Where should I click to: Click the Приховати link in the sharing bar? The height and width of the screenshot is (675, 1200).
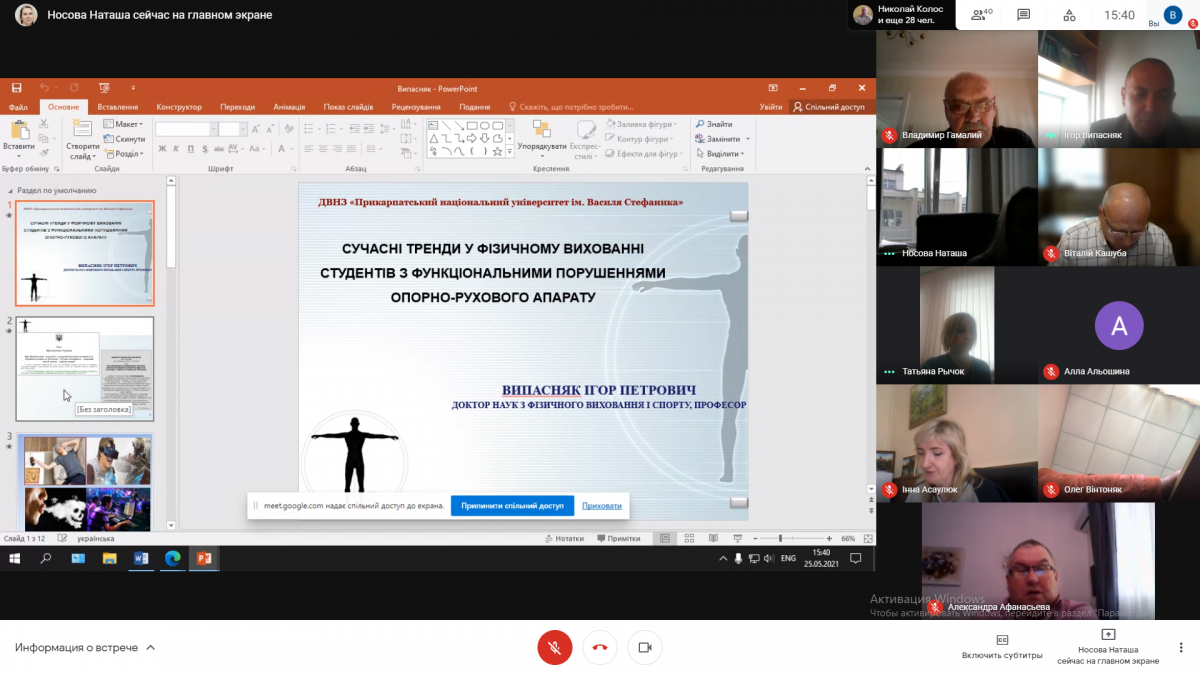(601, 506)
